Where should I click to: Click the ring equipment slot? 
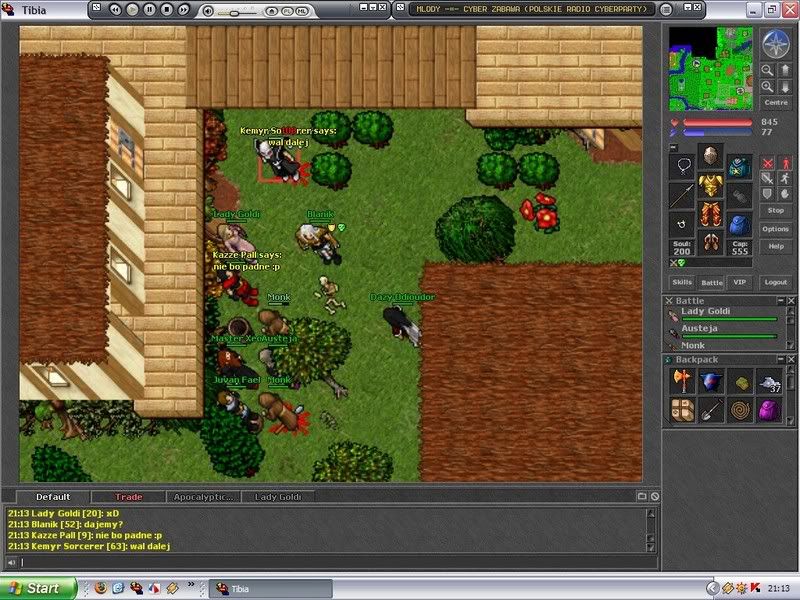pyautogui.click(x=682, y=224)
